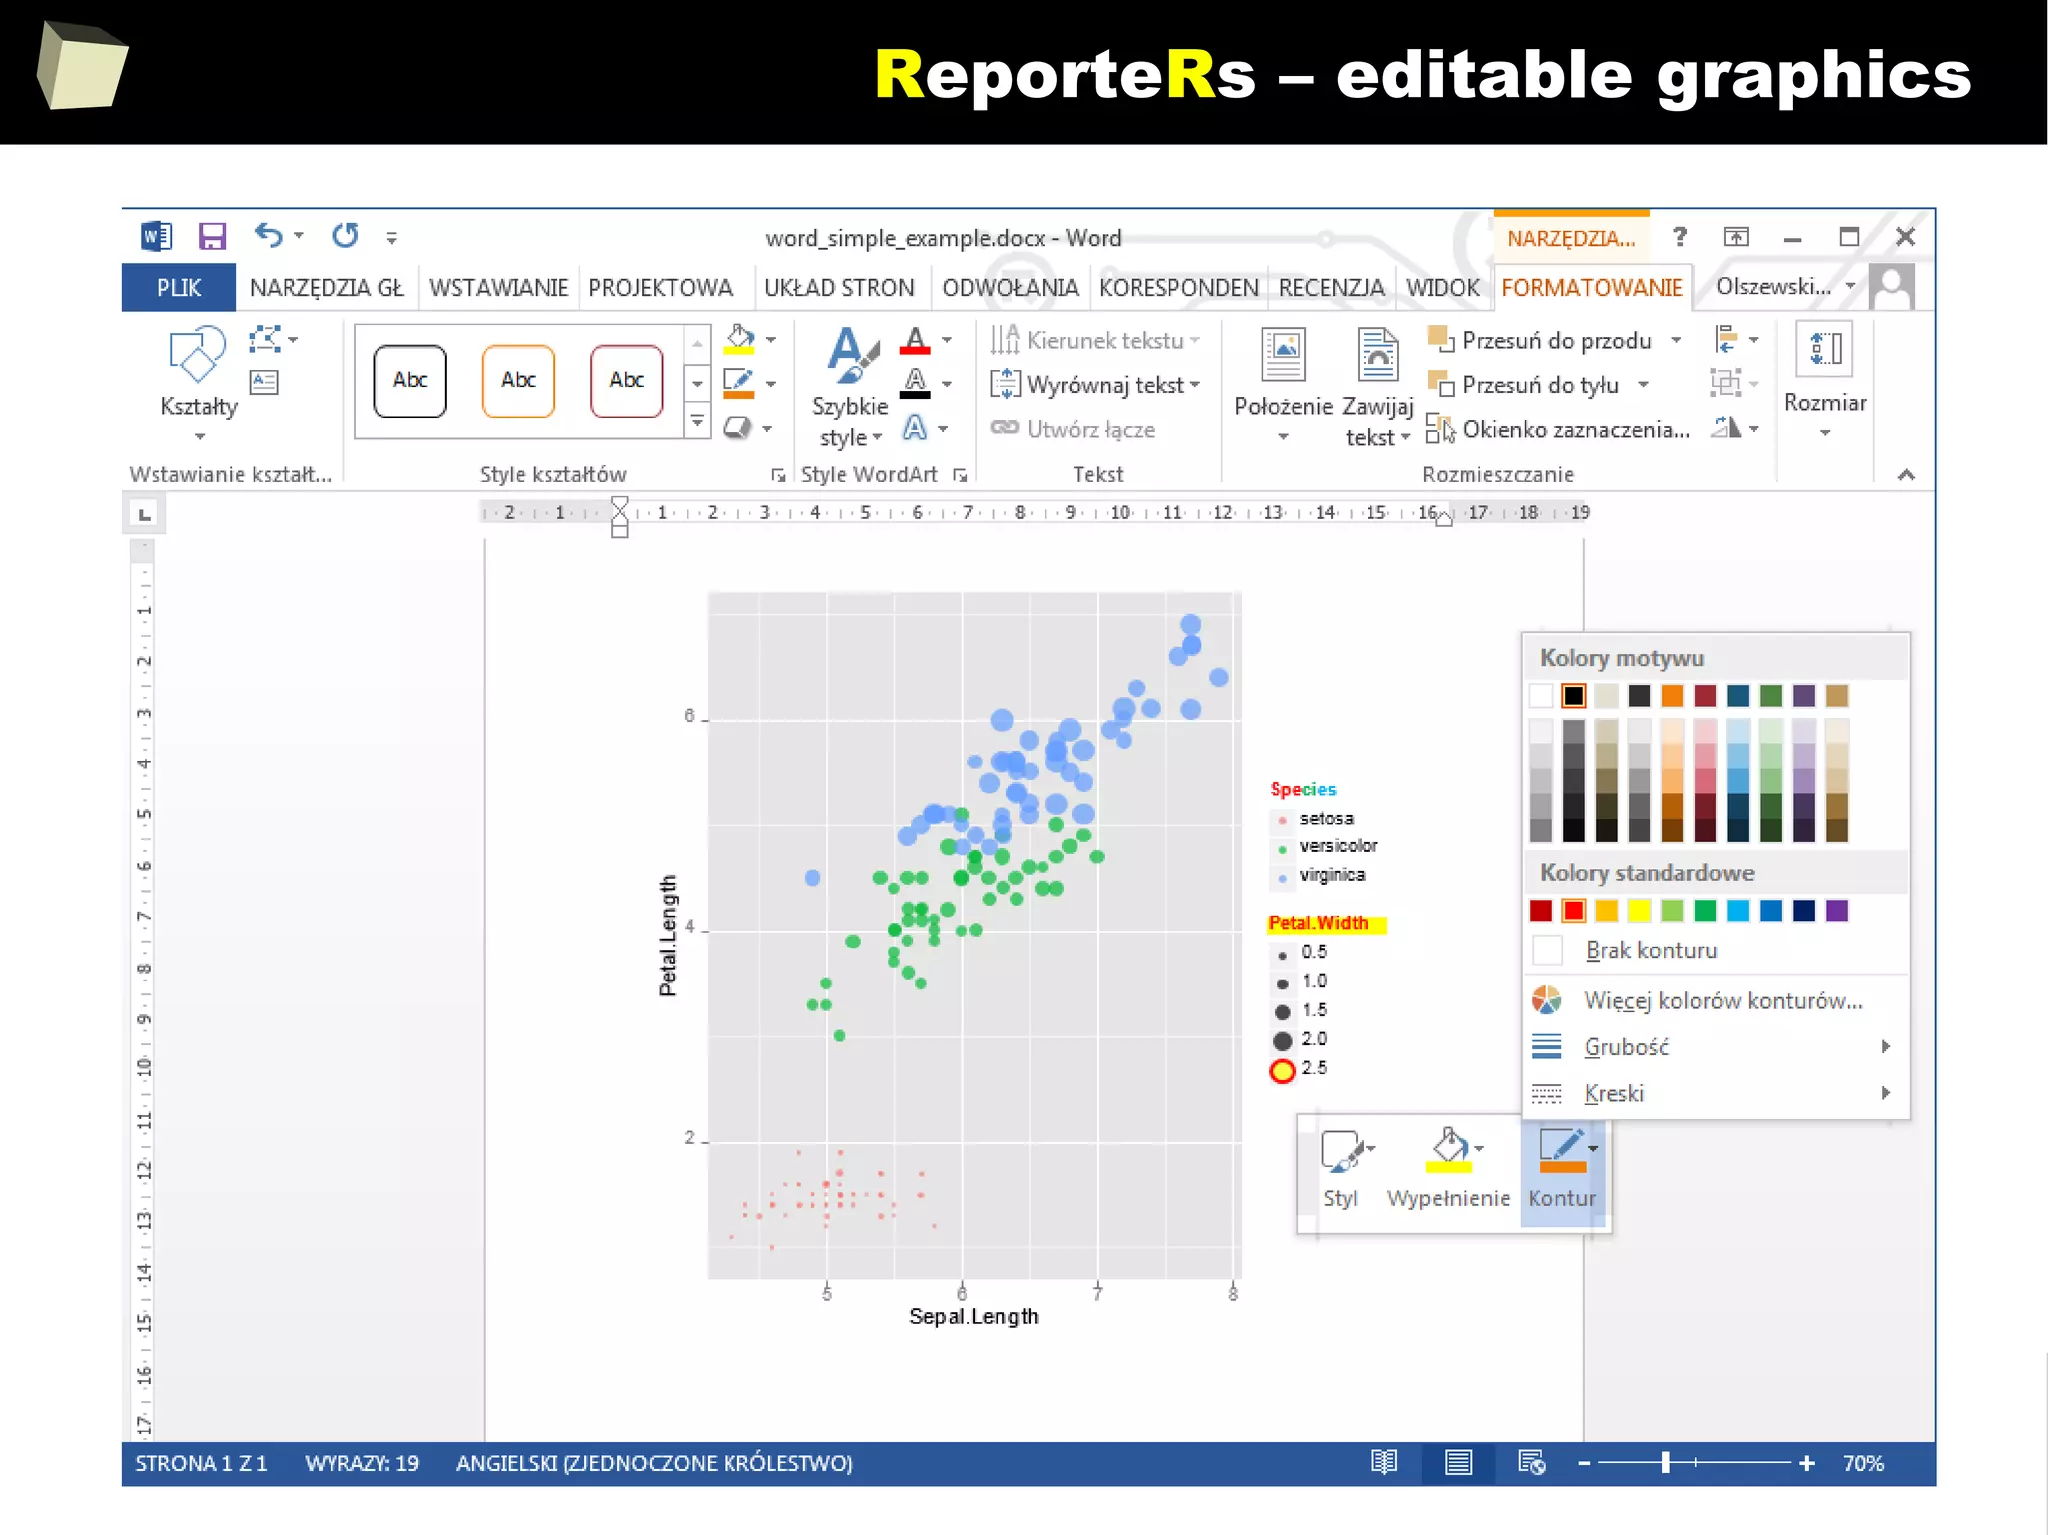Click the zoom in plus button
The image size is (2048, 1535).
(1806, 1463)
